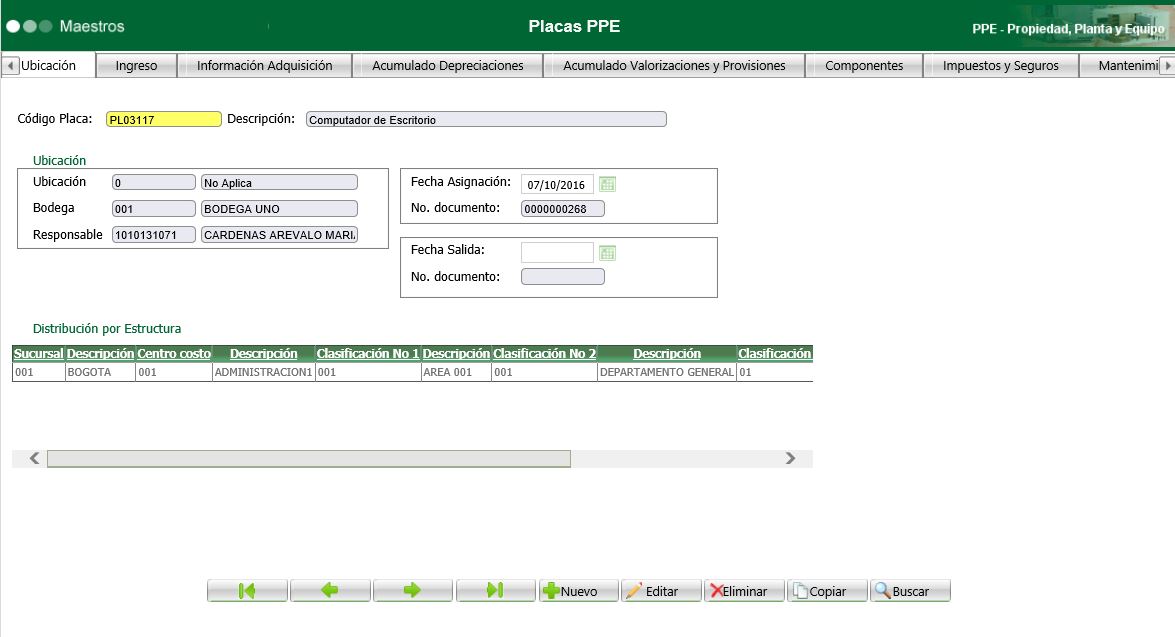Click the BODEGA UNO field
The image size is (1175, 637).
(x=280, y=208)
